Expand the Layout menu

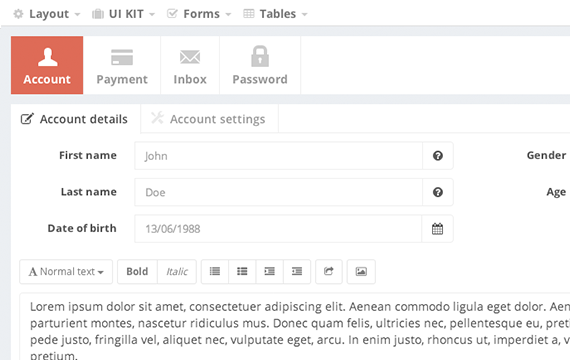[47, 14]
